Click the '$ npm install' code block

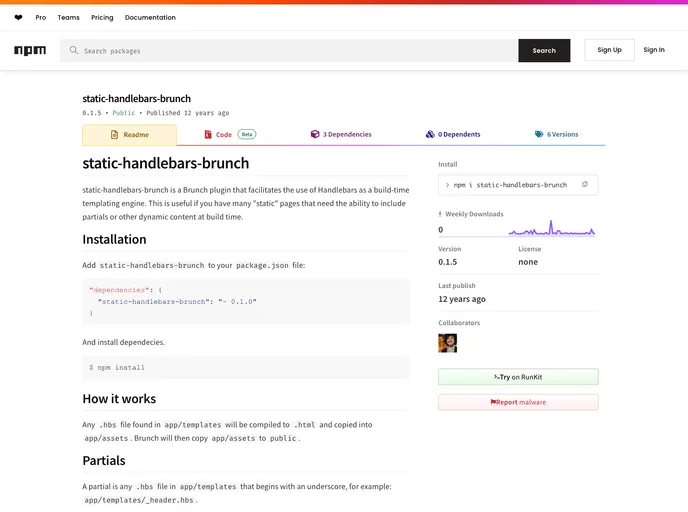[246, 367]
